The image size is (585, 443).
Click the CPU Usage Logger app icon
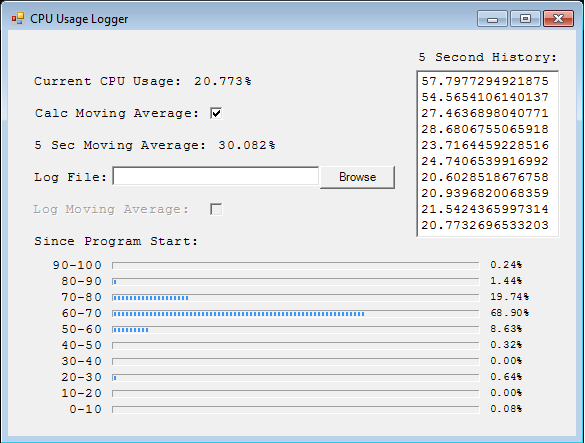coord(18,18)
